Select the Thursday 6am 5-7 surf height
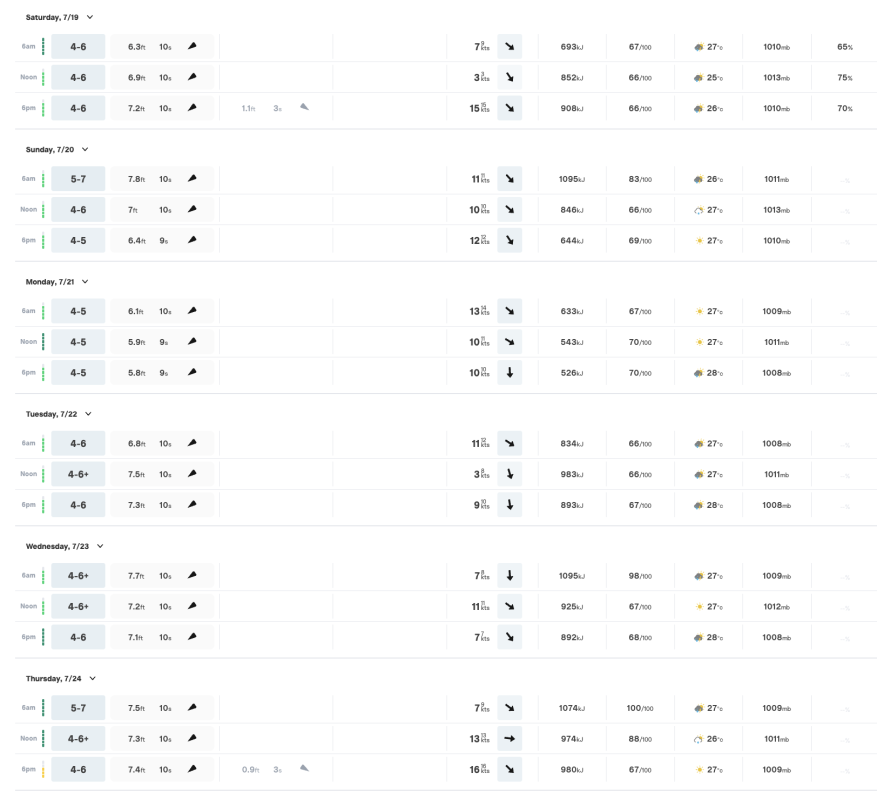 point(78,708)
